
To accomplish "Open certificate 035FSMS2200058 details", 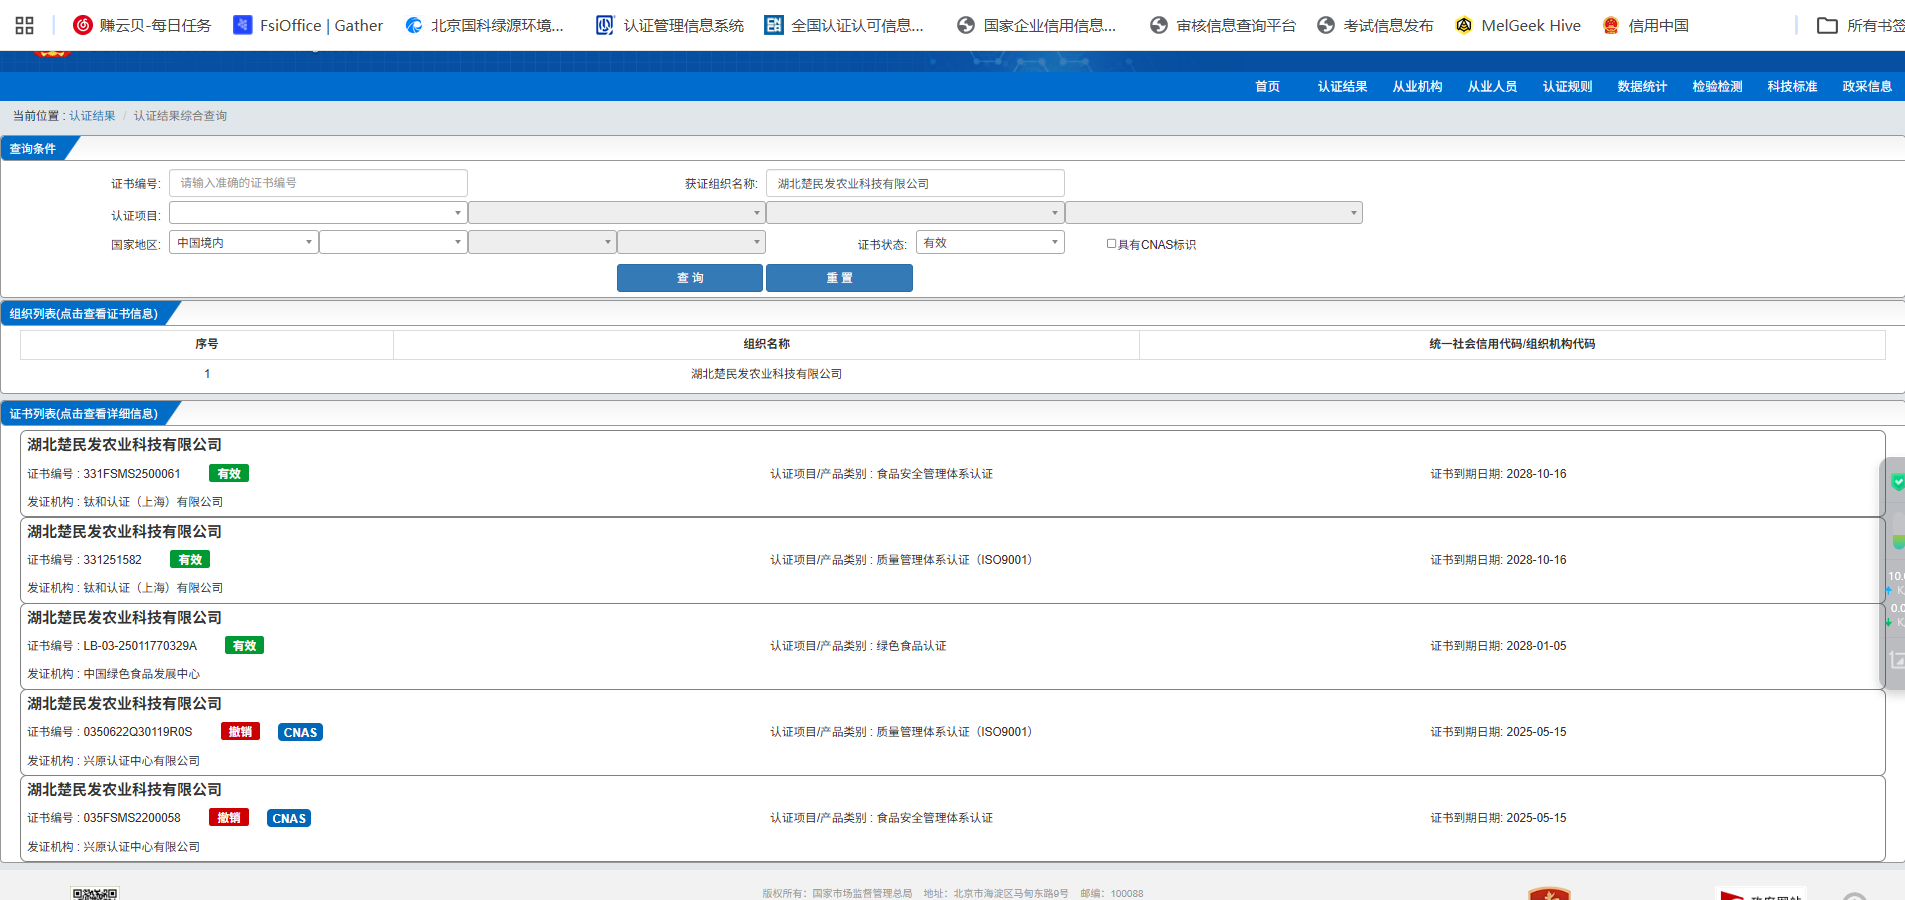I will click(x=952, y=818).
